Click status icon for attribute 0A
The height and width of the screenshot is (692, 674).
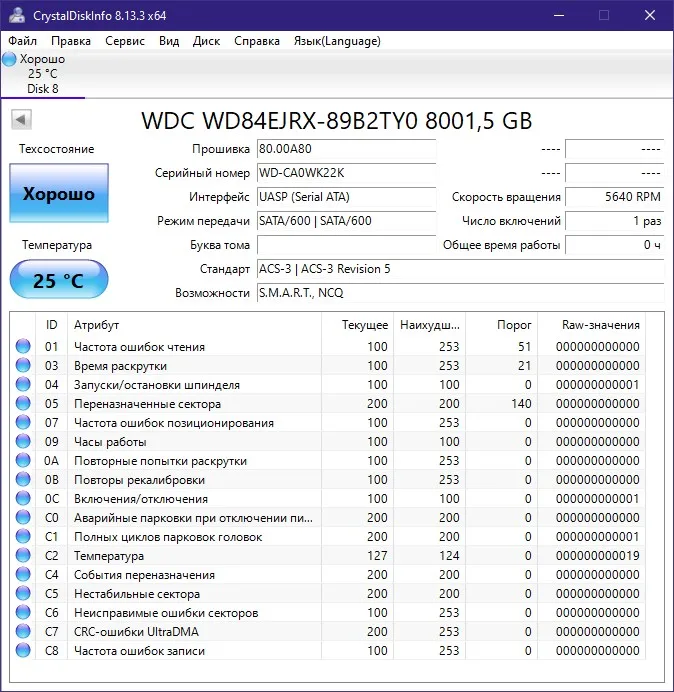(x=23, y=460)
